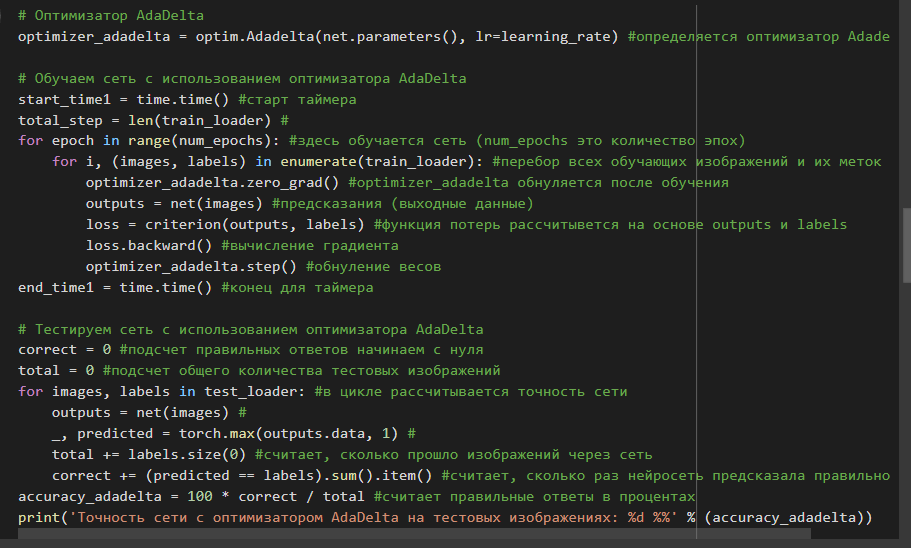This screenshot has width=911, height=548.
Task: Click the comment '#обнуление весов'
Action: pos(374,266)
